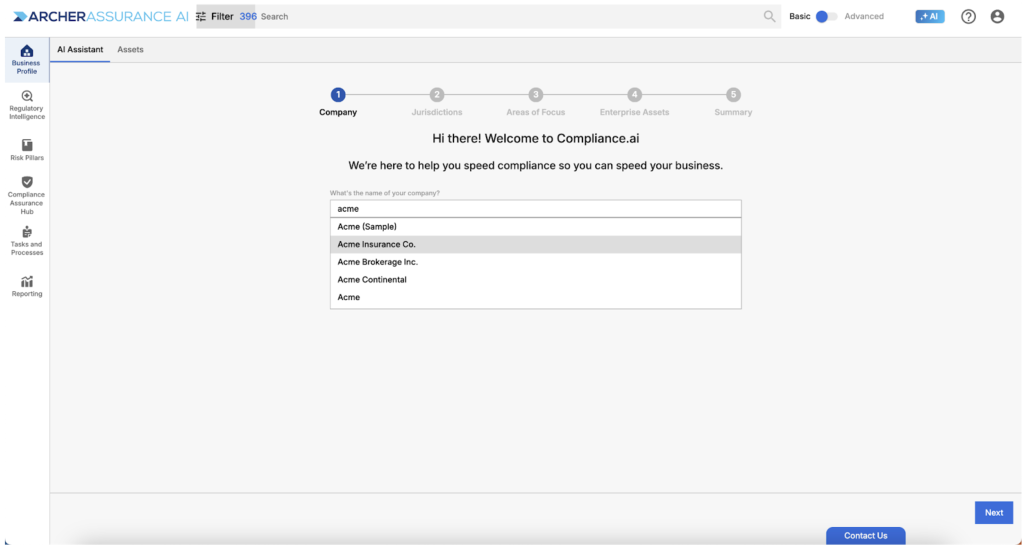Click the Advanced label beside the switch
The height and width of the screenshot is (547, 1024).
863,16
